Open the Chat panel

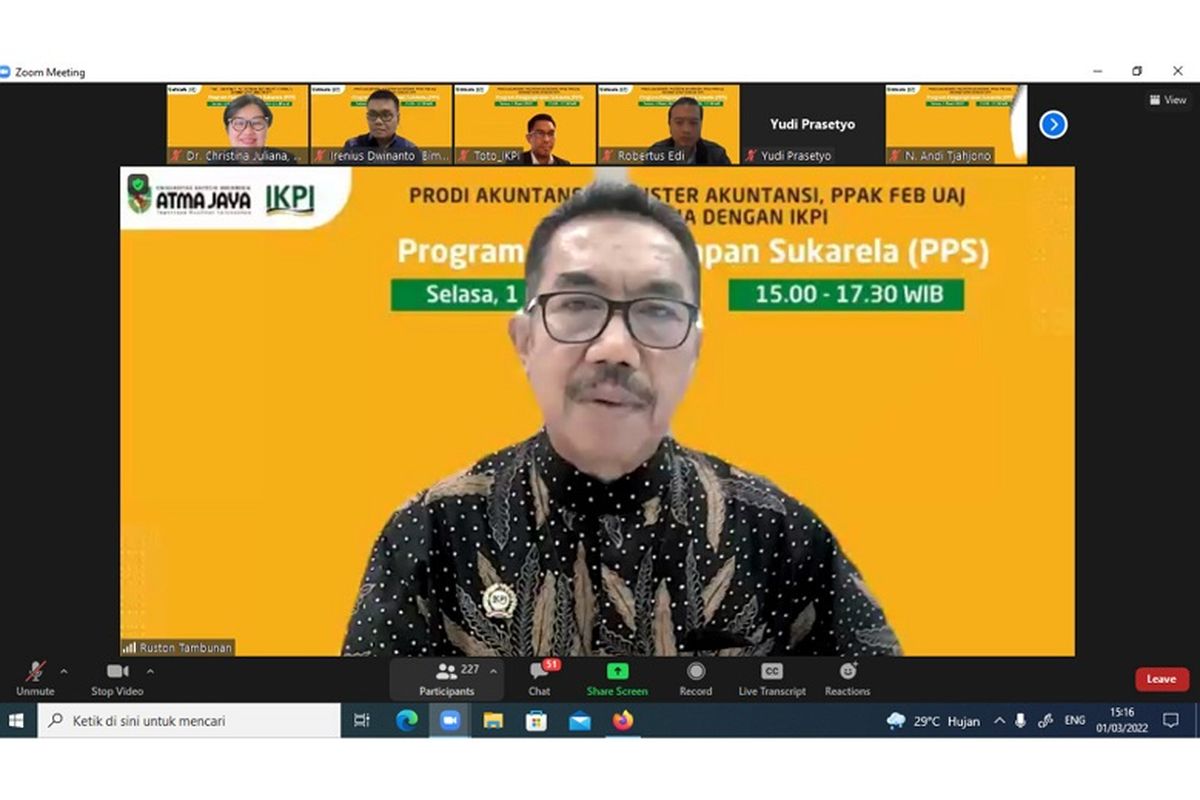540,678
